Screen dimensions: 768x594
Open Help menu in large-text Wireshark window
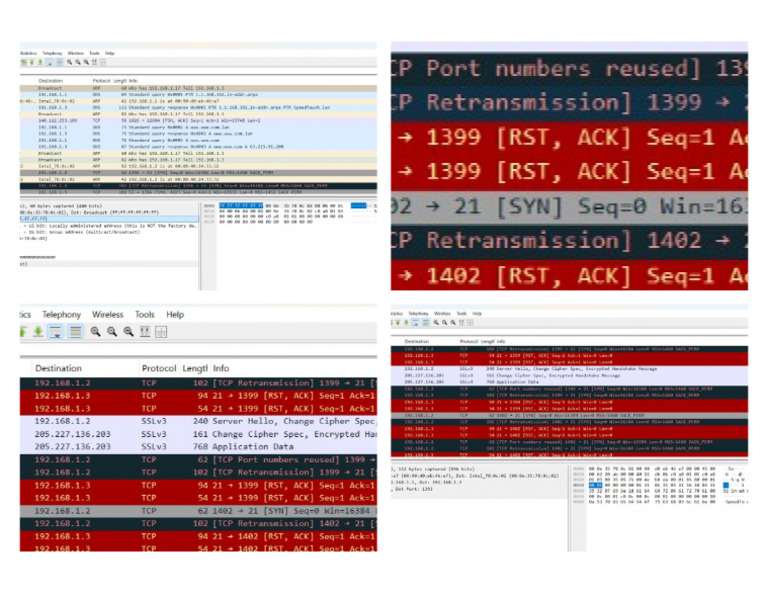[x=175, y=314]
